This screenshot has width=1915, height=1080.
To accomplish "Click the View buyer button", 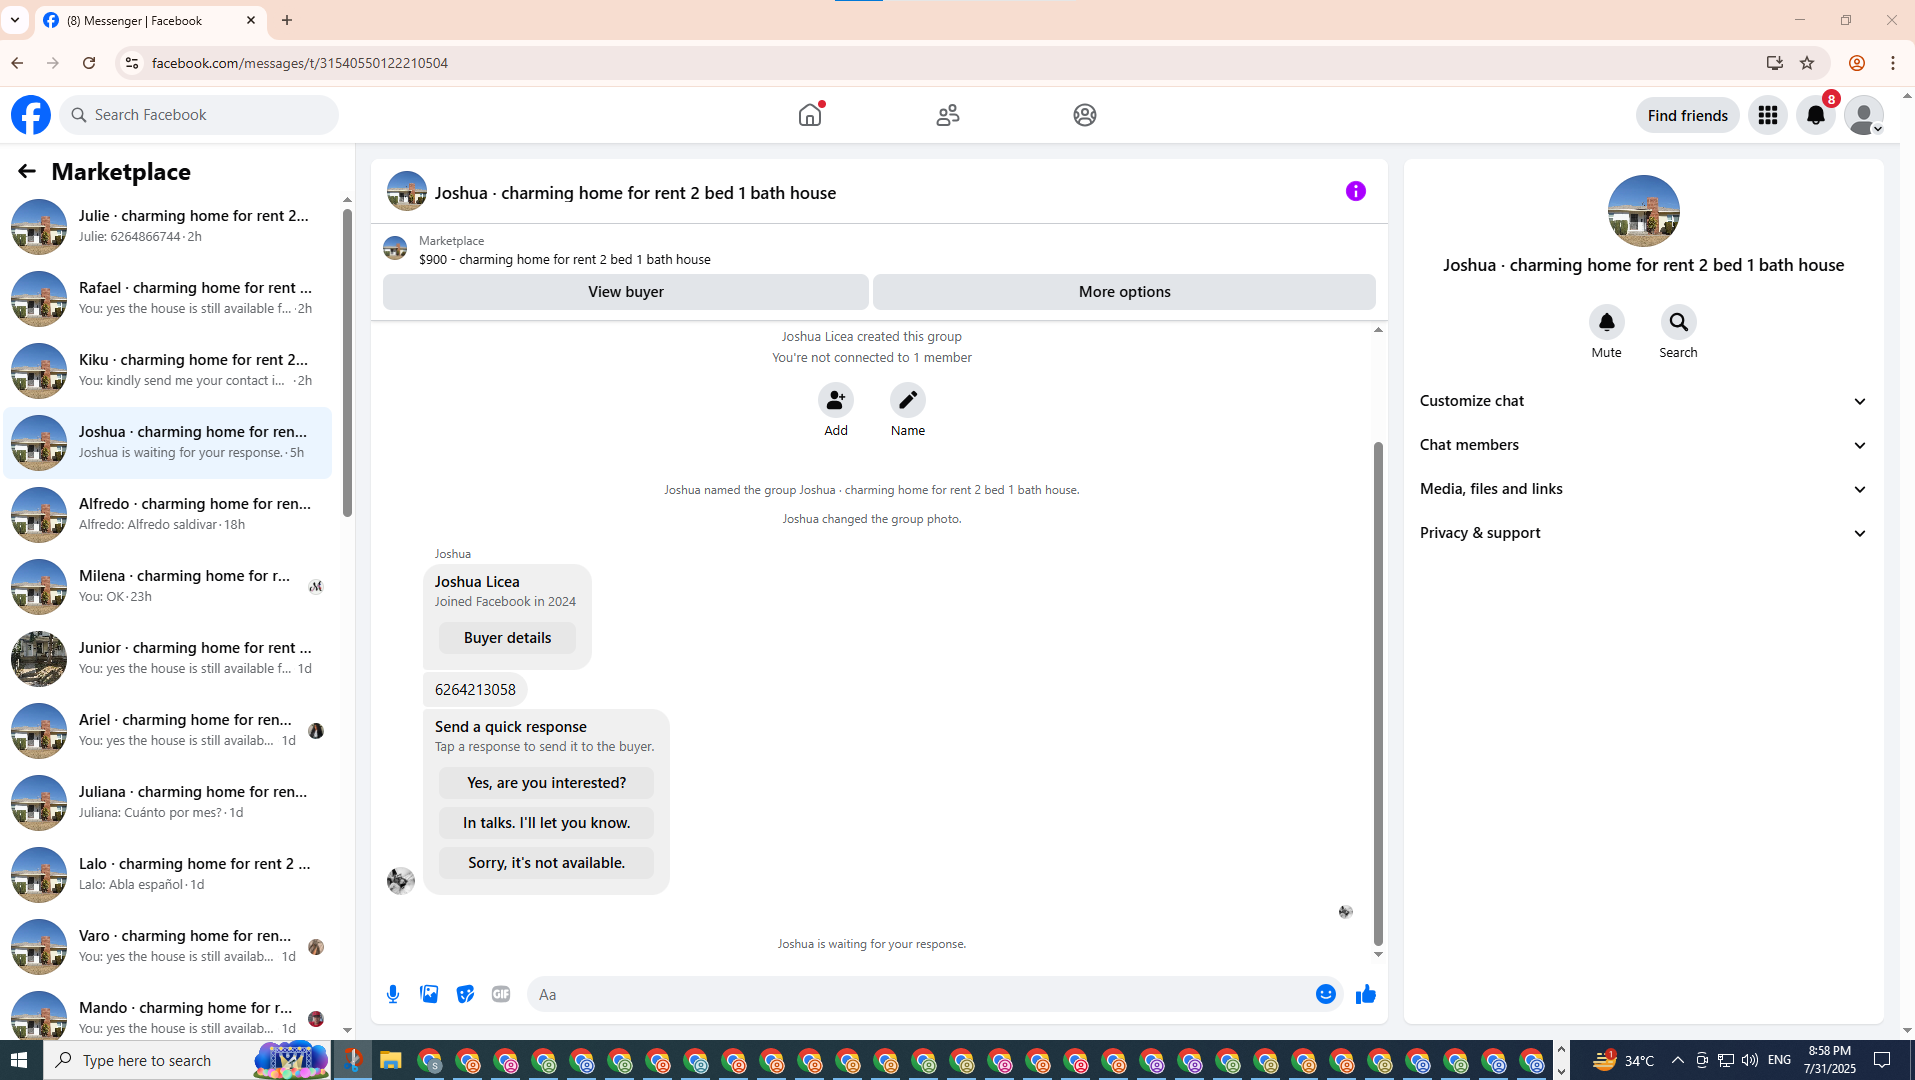I will [626, 292].
